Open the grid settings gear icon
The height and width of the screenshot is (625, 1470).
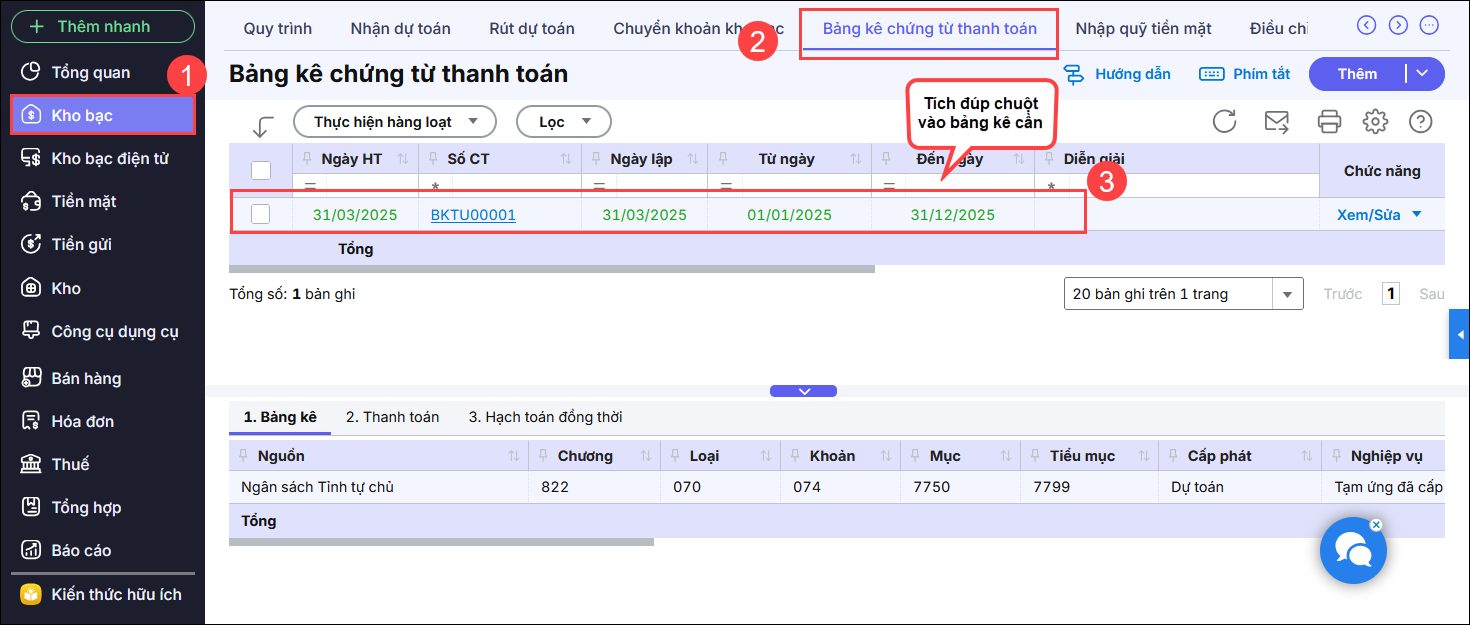(1376, 122)
